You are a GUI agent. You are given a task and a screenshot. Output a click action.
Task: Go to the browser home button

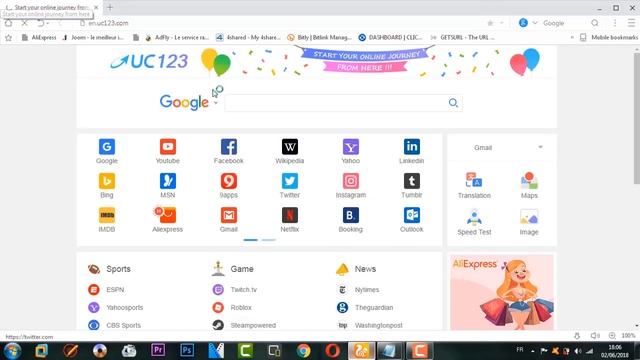coord(8,23)
